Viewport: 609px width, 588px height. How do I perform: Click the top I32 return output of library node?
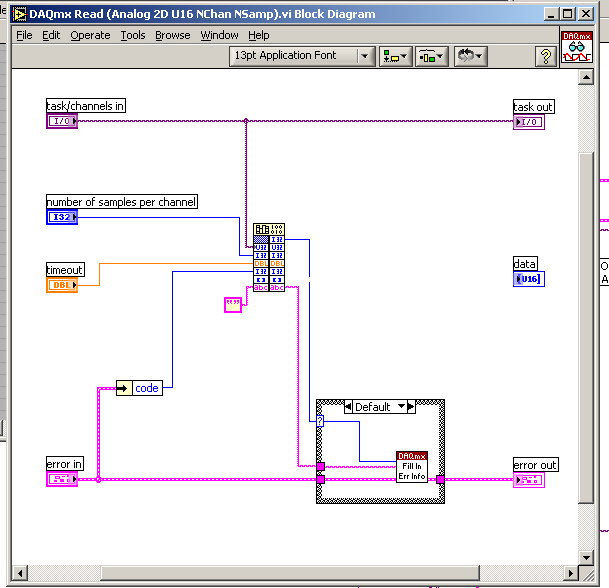tap(277, 240)
